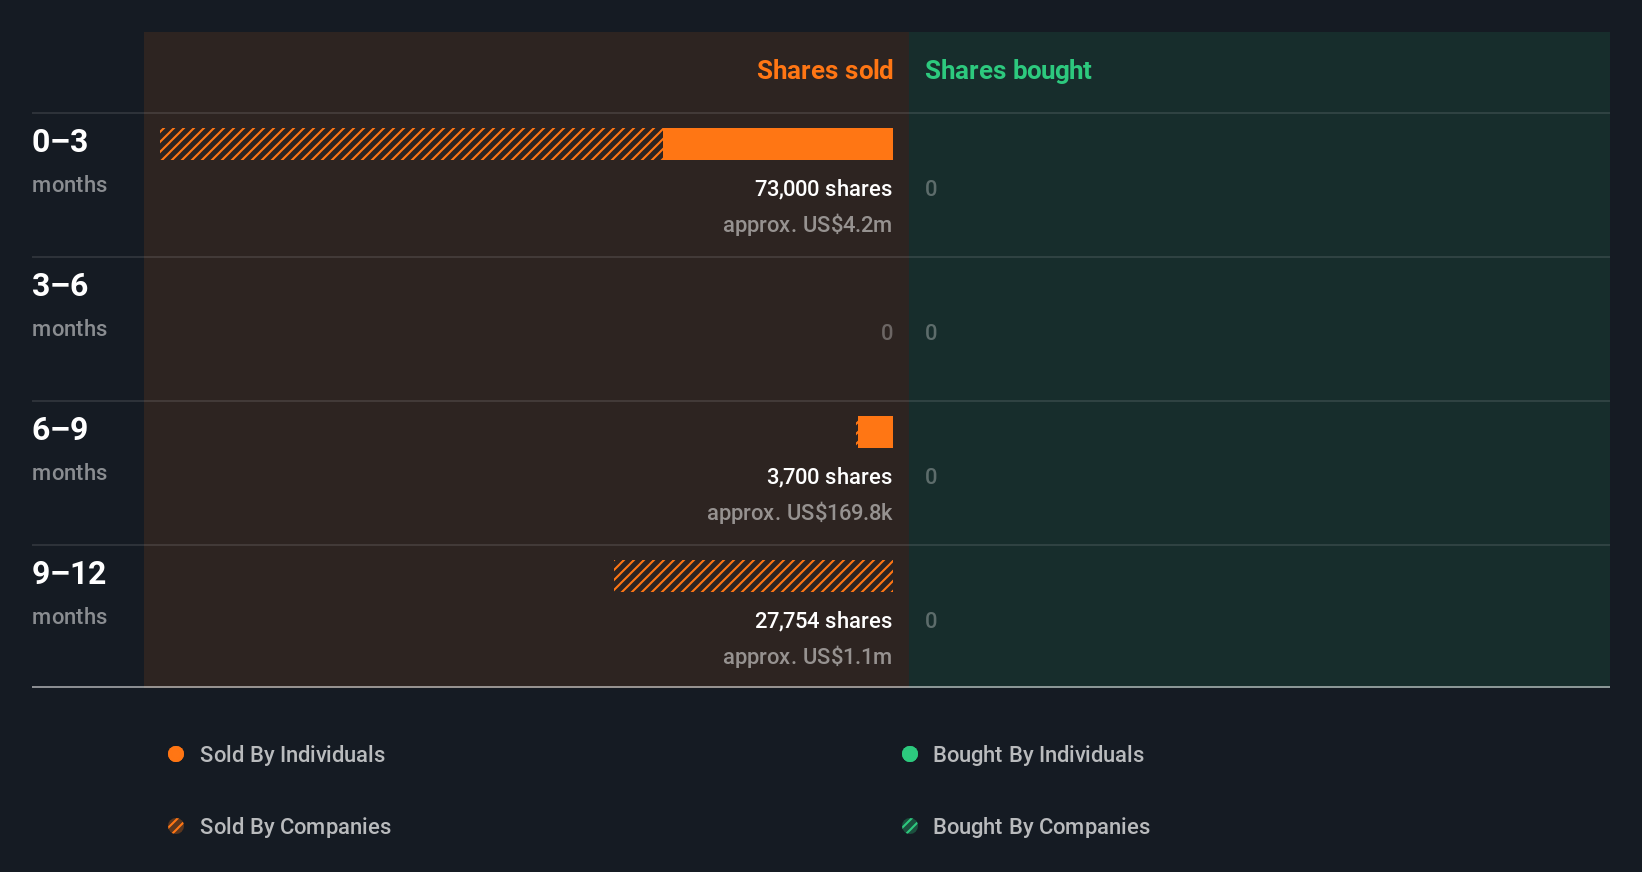This screenshot has height=872, width=1642.
Task: Select the Sold By Individuals legend label
Action: point(292,755)
